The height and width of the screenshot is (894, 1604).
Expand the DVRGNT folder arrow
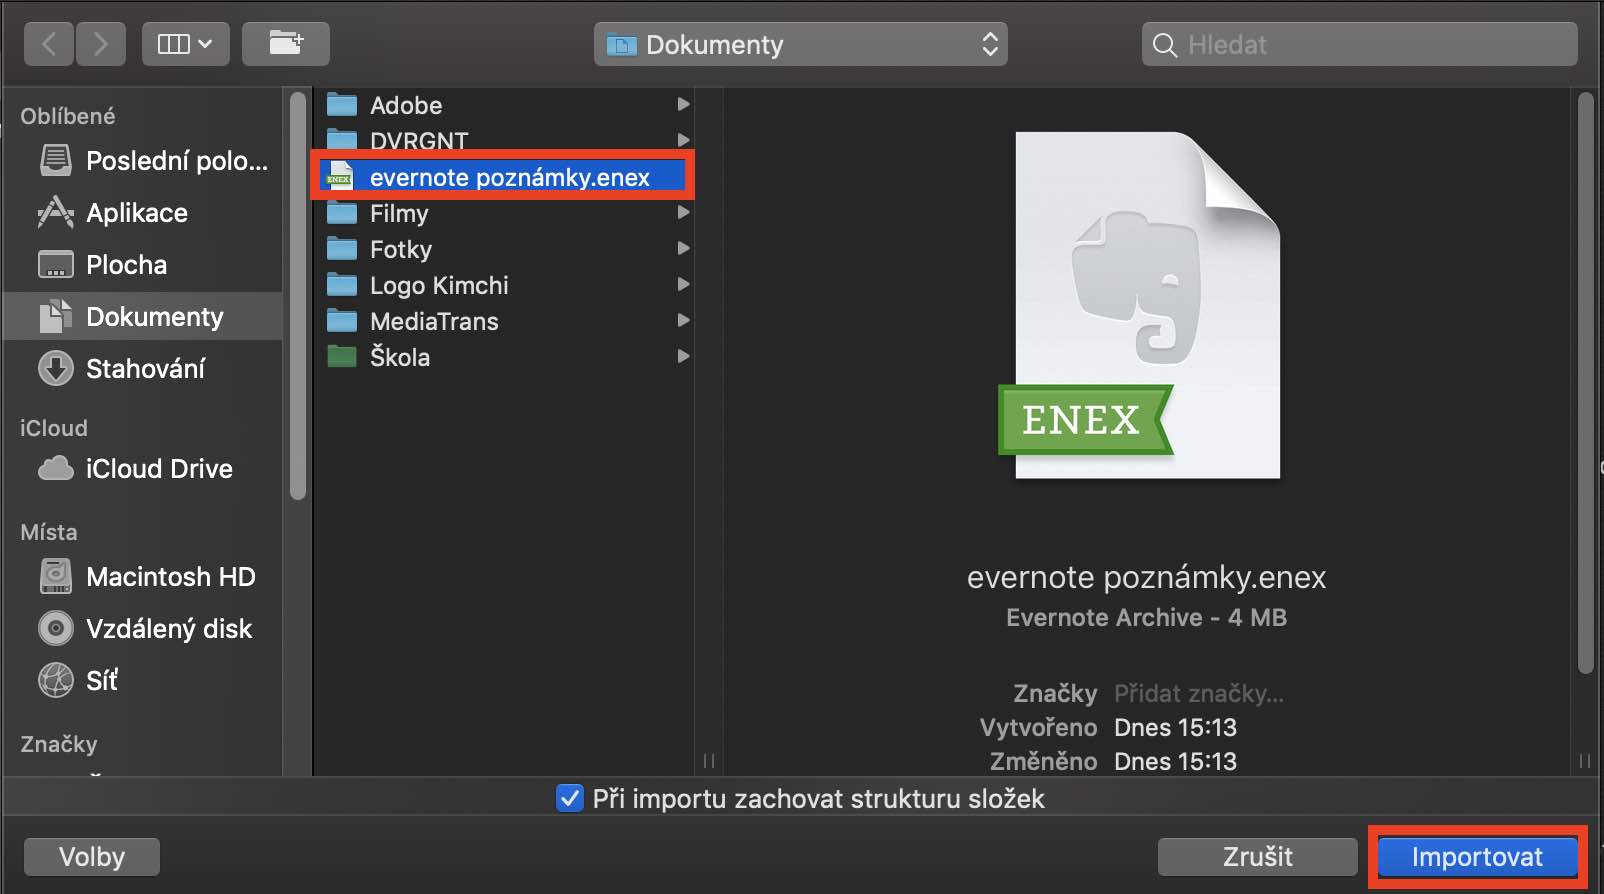click(683, 140)
